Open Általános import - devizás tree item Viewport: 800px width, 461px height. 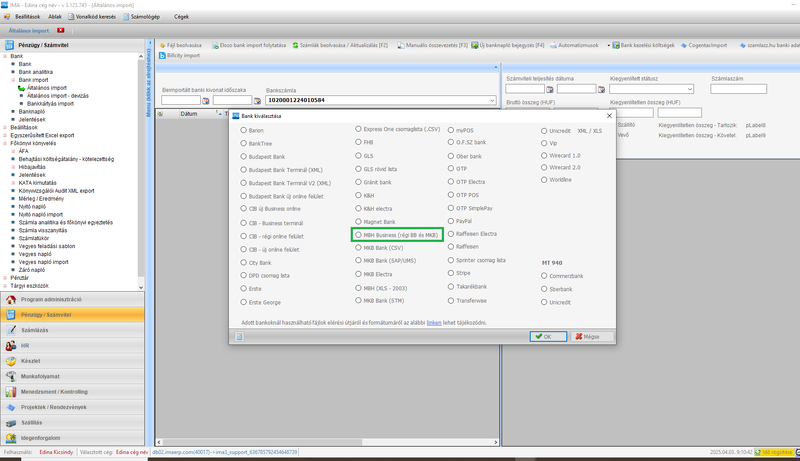coord(58,96)
